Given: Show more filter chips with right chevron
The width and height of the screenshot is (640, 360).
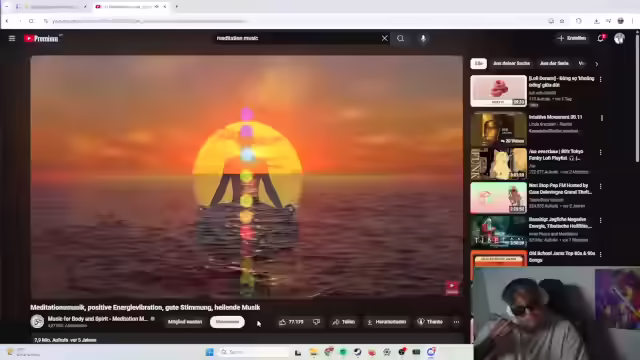Looking at the screenshot, I should click(x=596, y=64).
